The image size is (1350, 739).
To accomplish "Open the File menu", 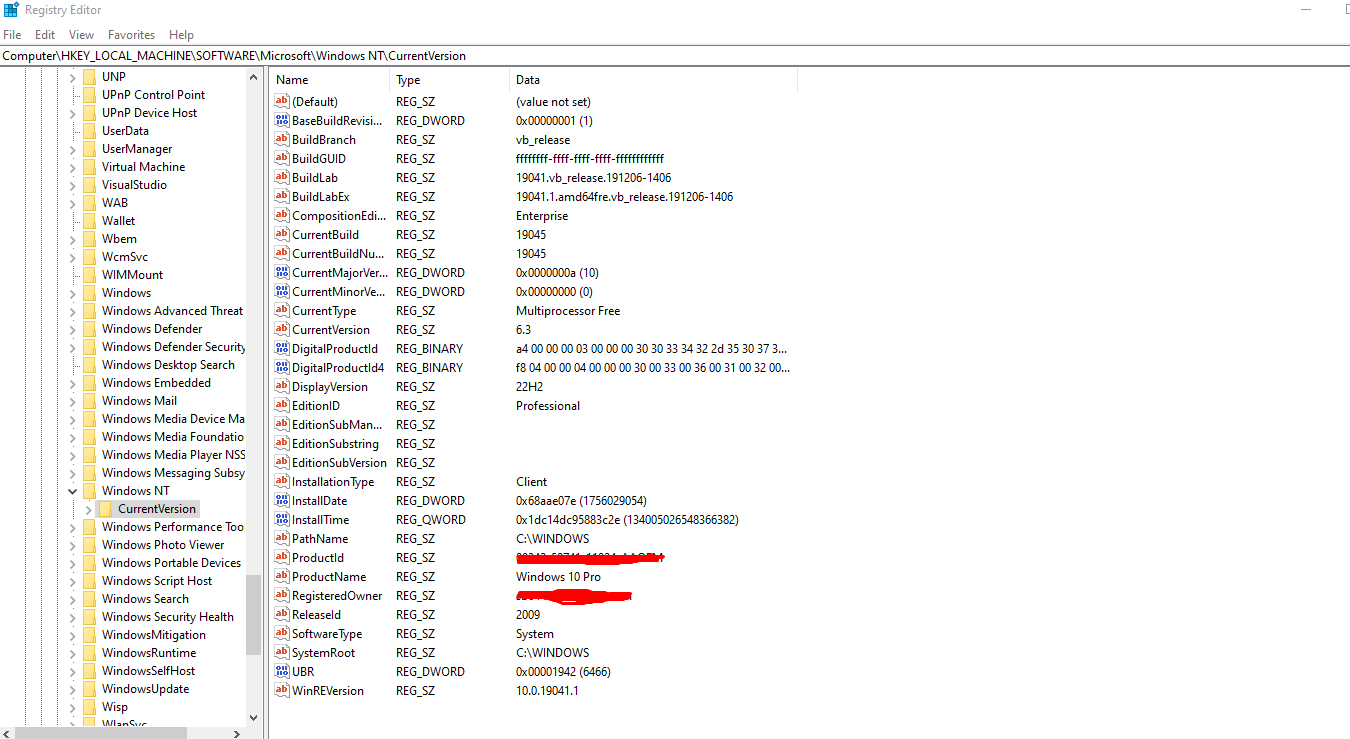I will coord(12,35).
